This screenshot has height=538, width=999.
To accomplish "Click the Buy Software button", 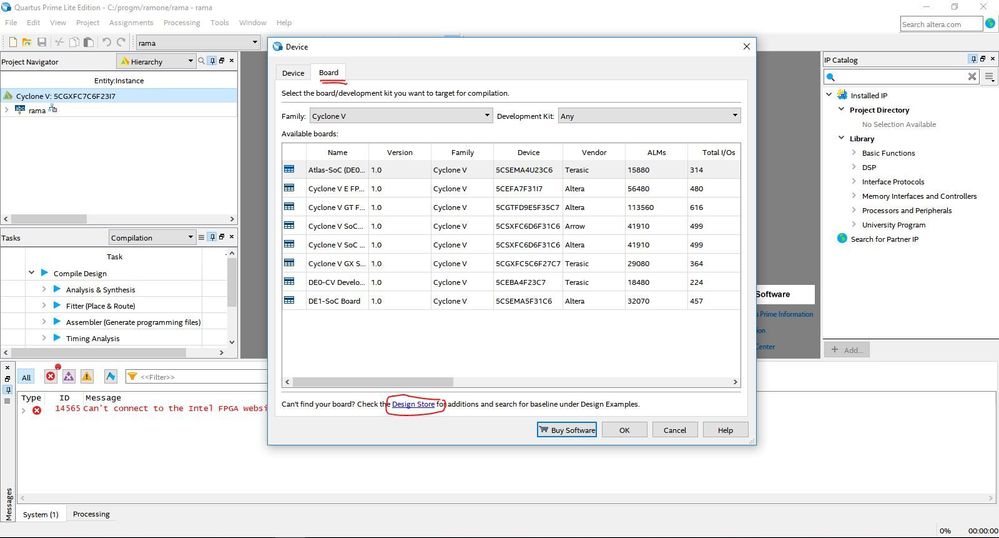I will [x=566, y=430].
